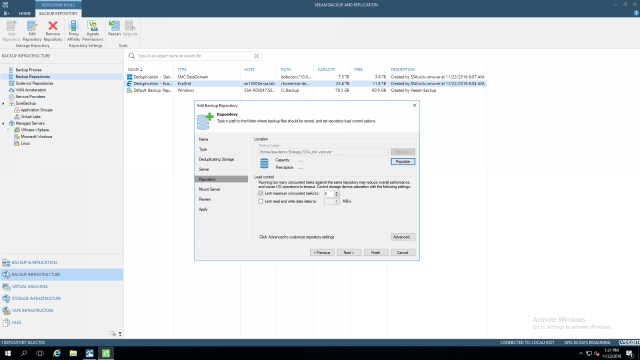Open Edit Repository in the ribbon
640x360 pixels.
point(32,31)
